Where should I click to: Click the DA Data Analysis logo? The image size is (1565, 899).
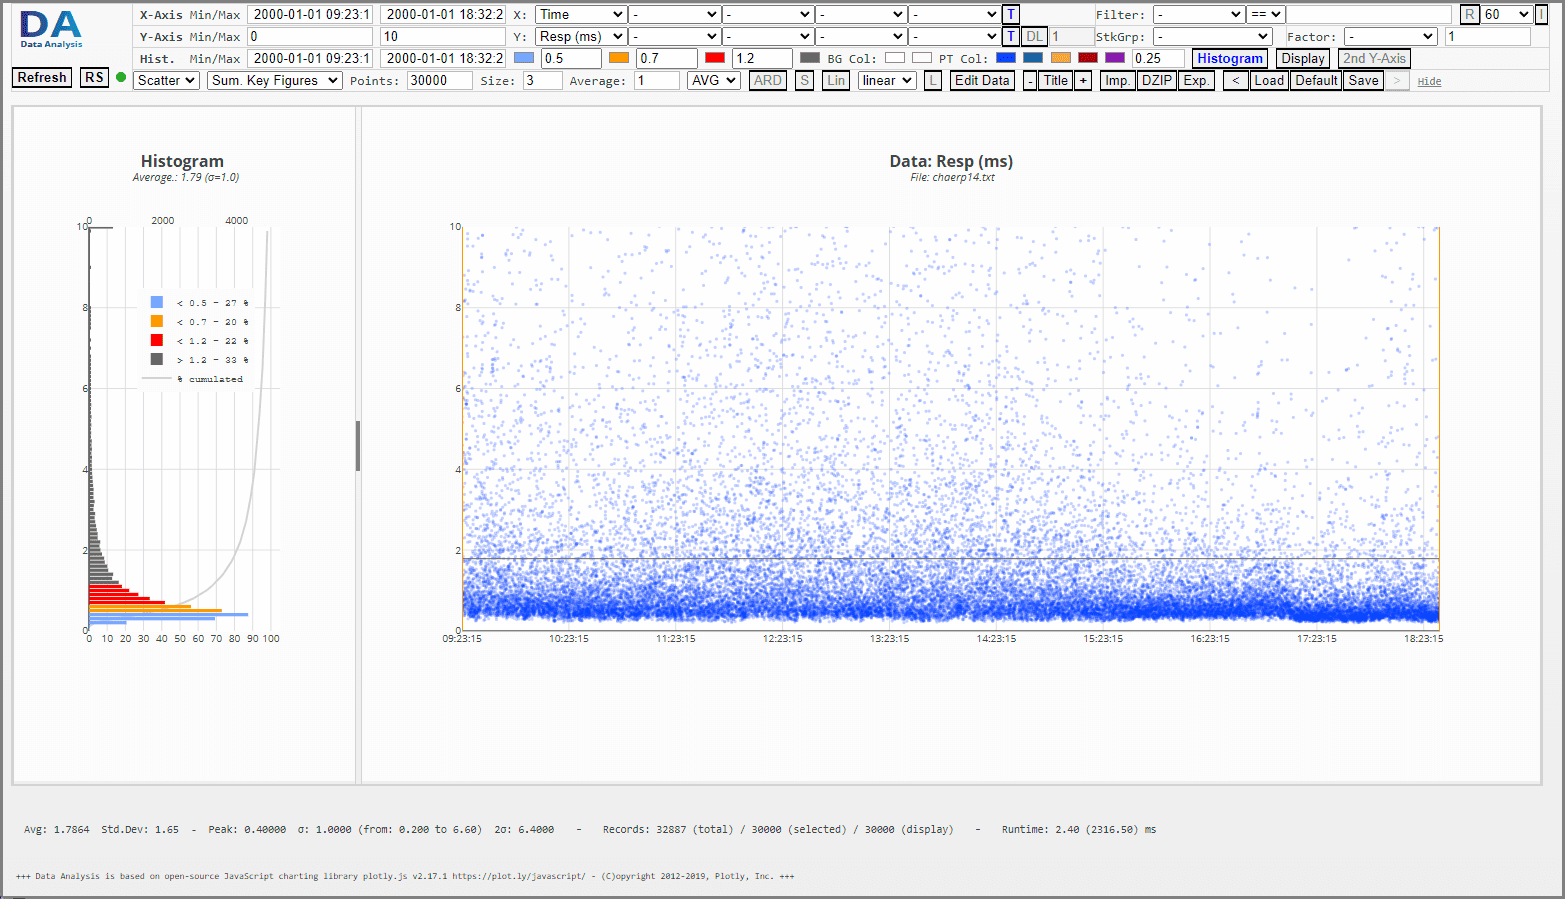tap(50, 30)
